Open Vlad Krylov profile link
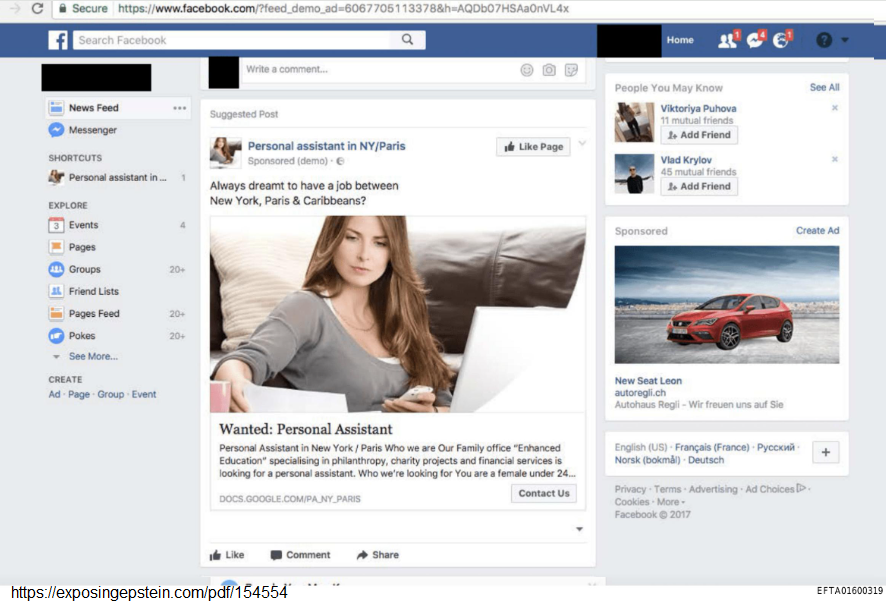Viewport: 886px width, 608px height. [686, 160]
